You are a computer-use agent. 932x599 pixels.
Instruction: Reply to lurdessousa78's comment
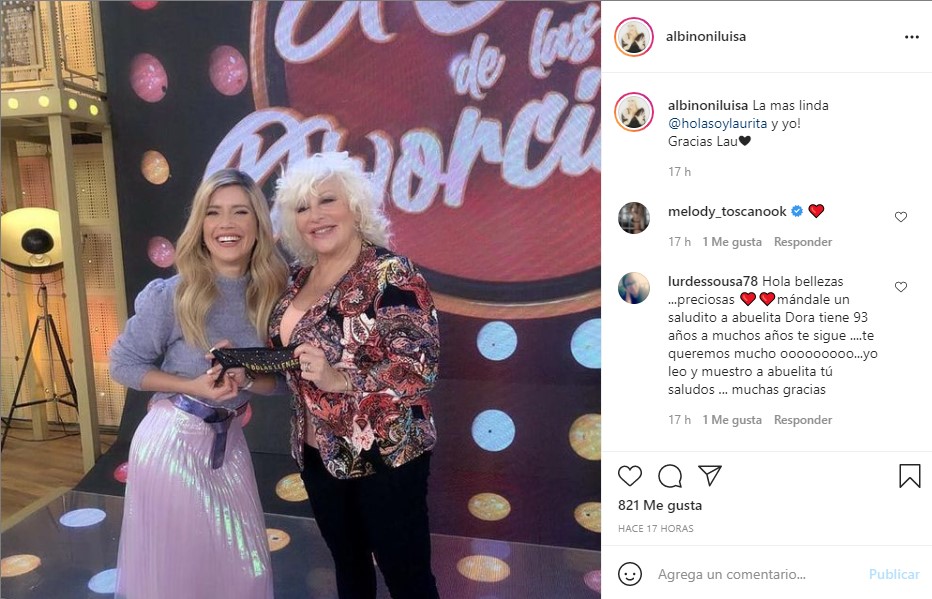pos(802,420)
